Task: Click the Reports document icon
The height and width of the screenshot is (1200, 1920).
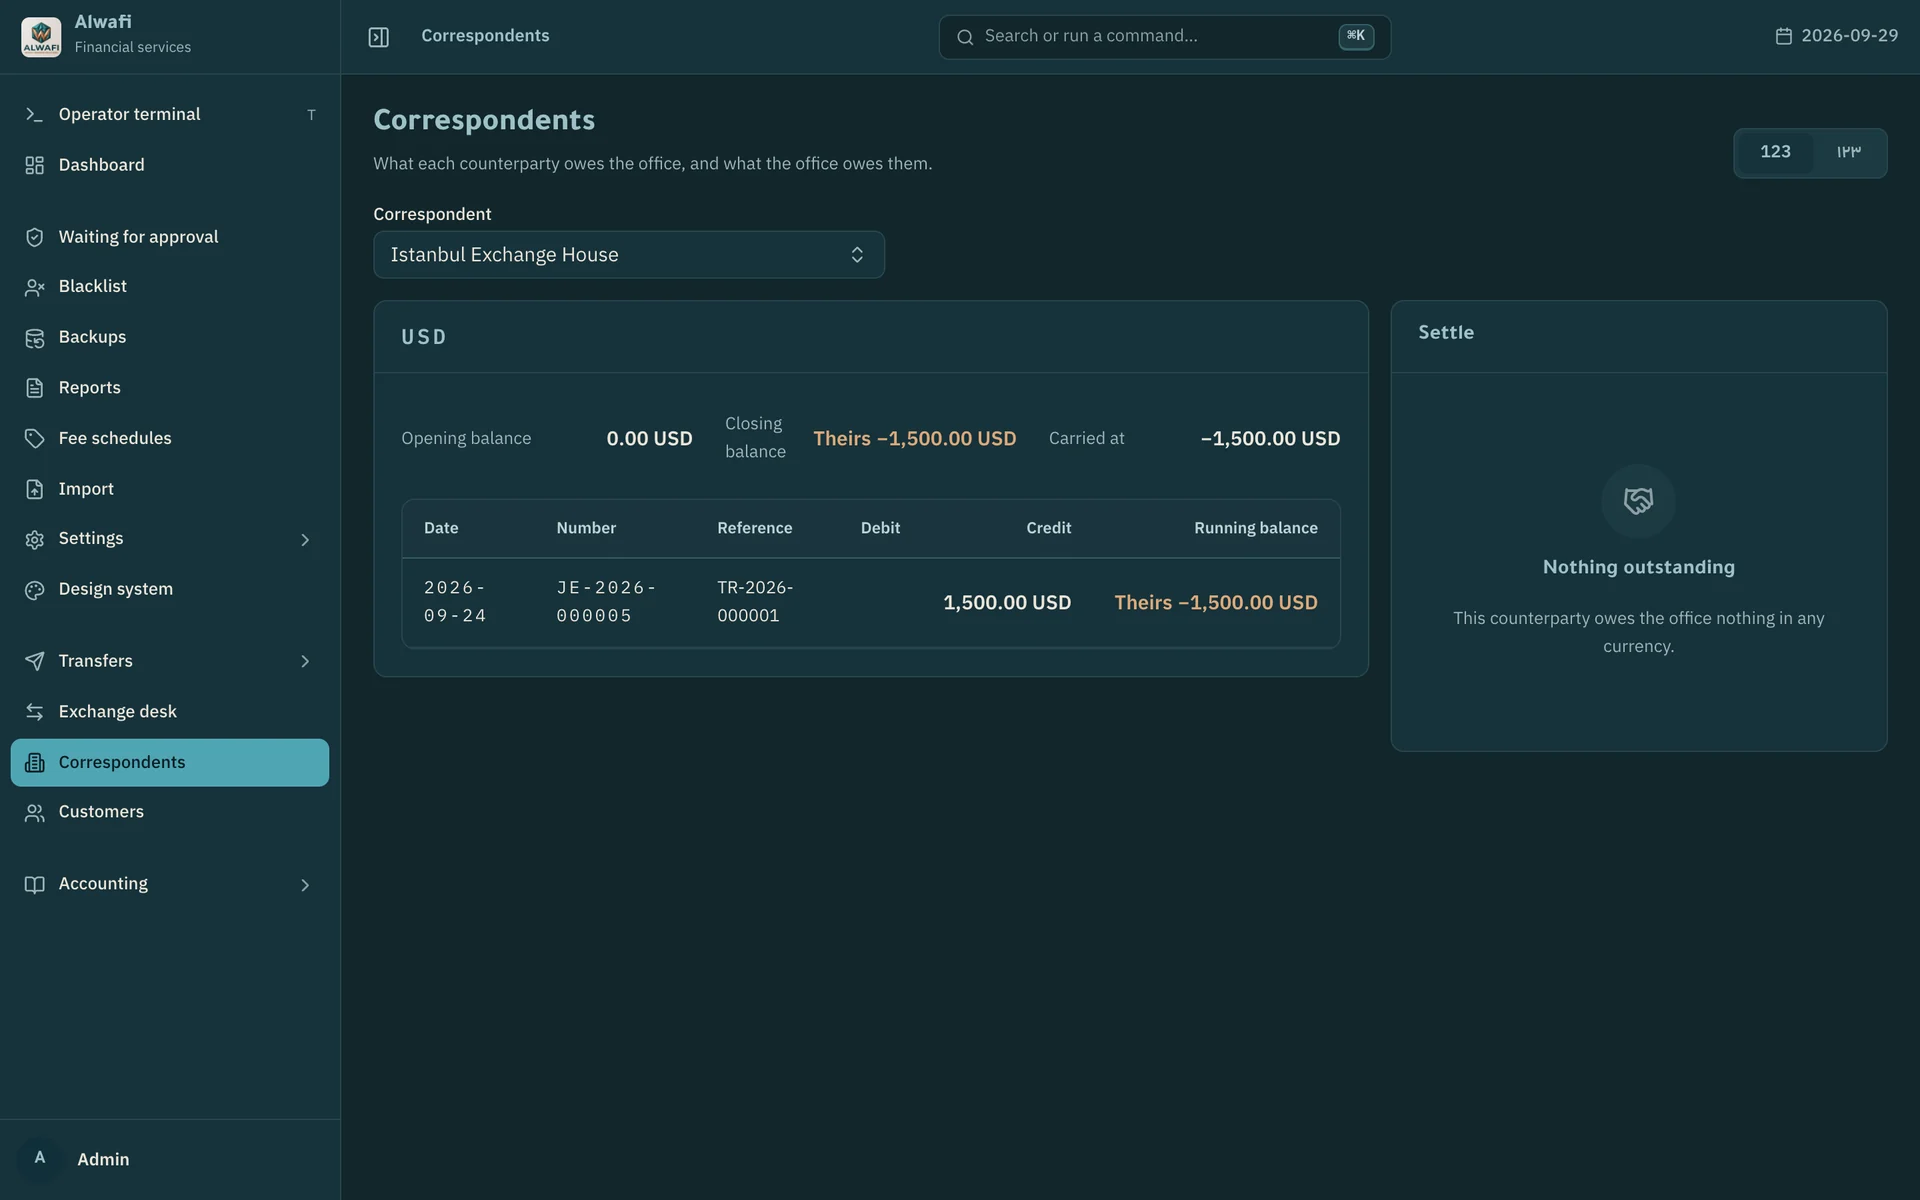Action: click(34, 388)
